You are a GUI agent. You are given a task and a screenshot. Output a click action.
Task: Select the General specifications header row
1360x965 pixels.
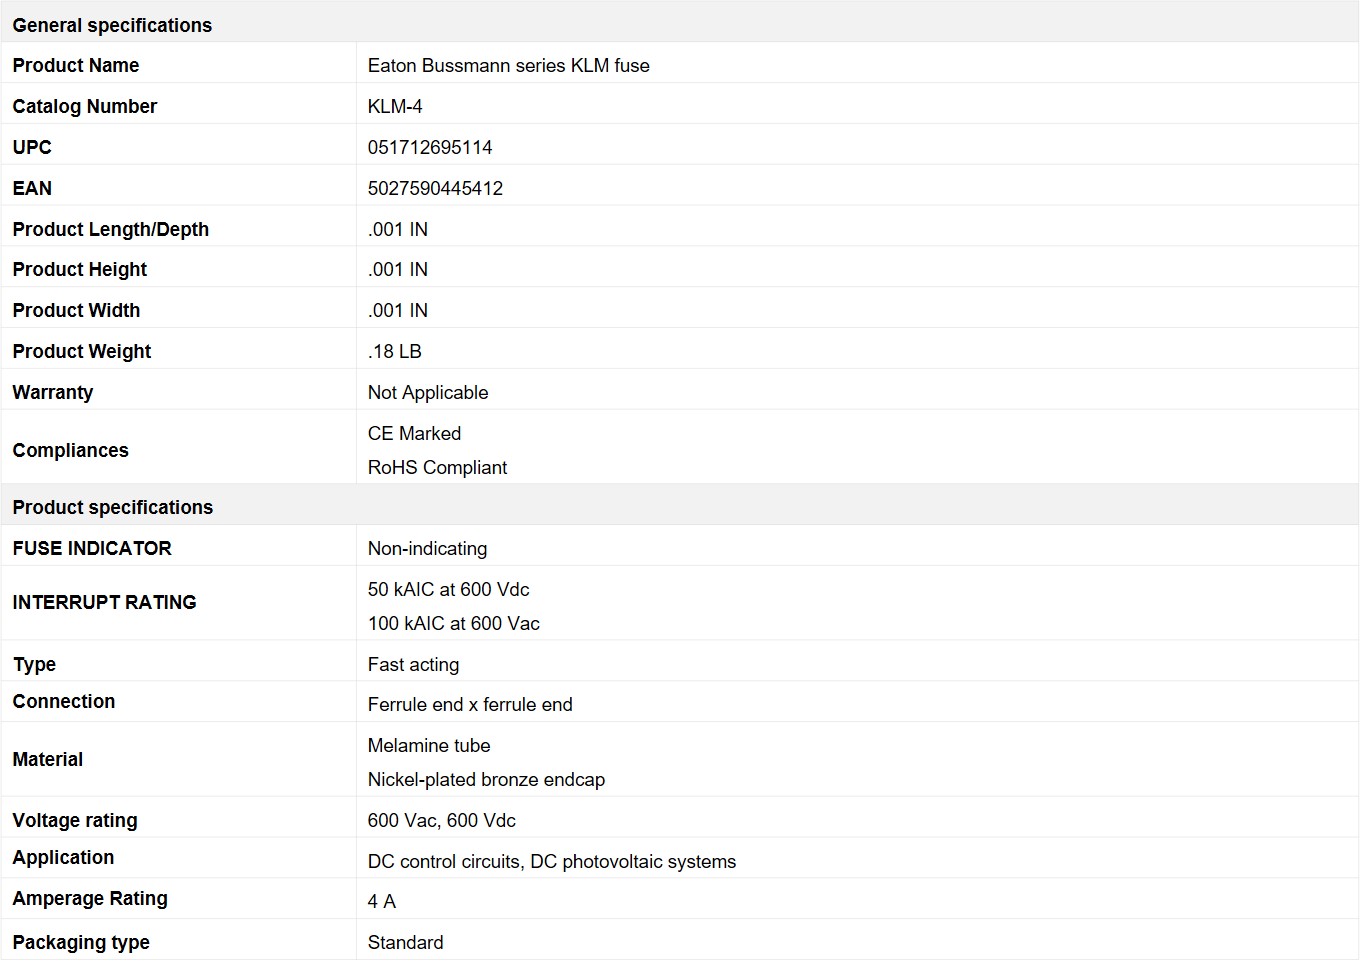[x=680, y=24]
